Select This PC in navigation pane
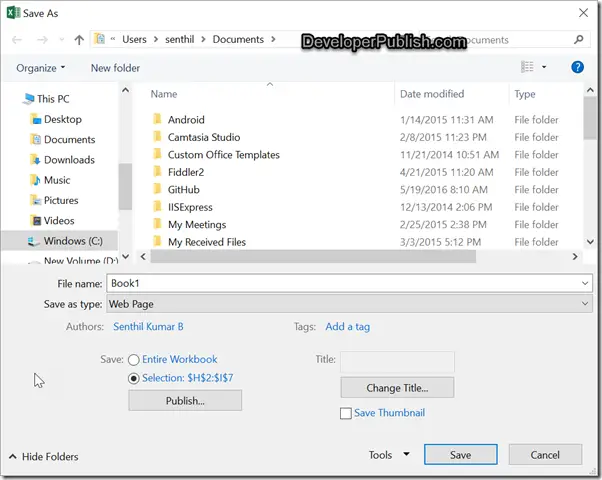 point(46,99)
